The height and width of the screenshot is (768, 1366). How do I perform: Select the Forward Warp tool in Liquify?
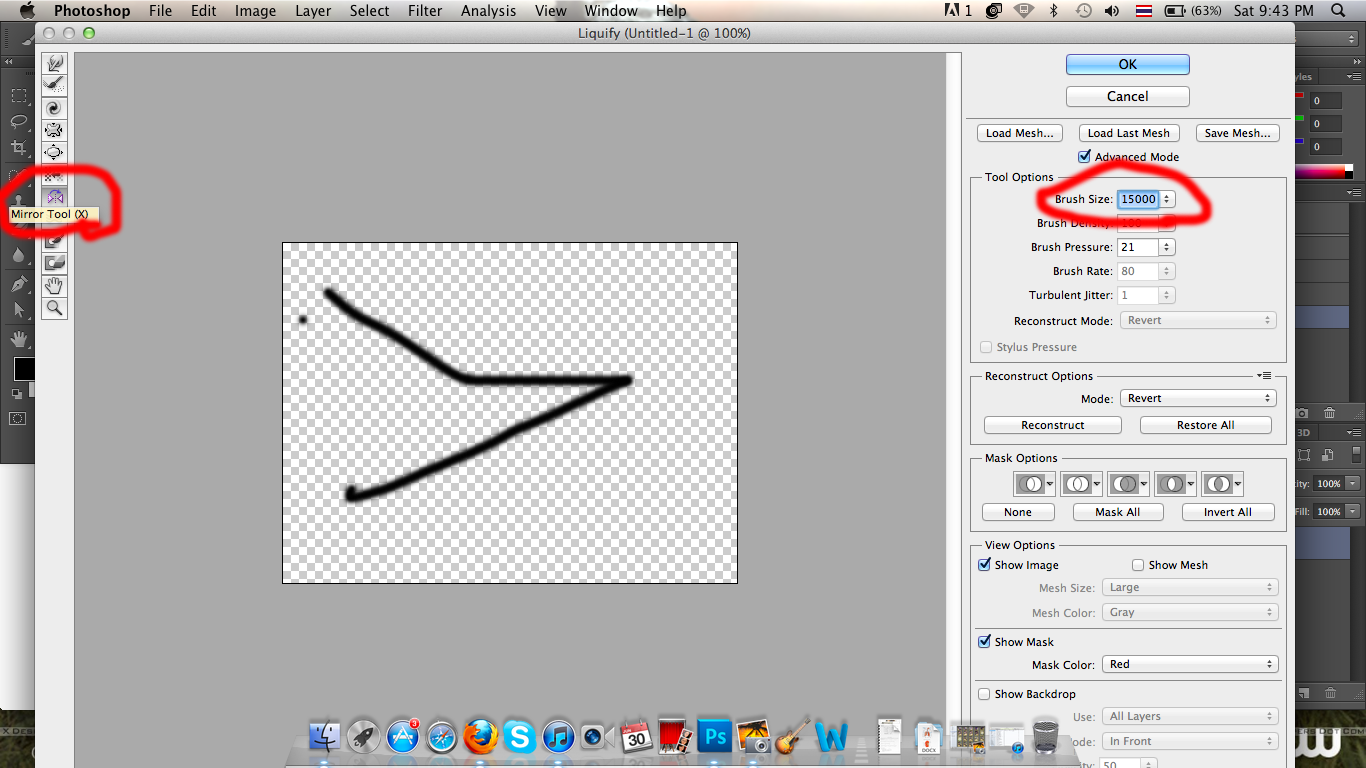(55, 63)
